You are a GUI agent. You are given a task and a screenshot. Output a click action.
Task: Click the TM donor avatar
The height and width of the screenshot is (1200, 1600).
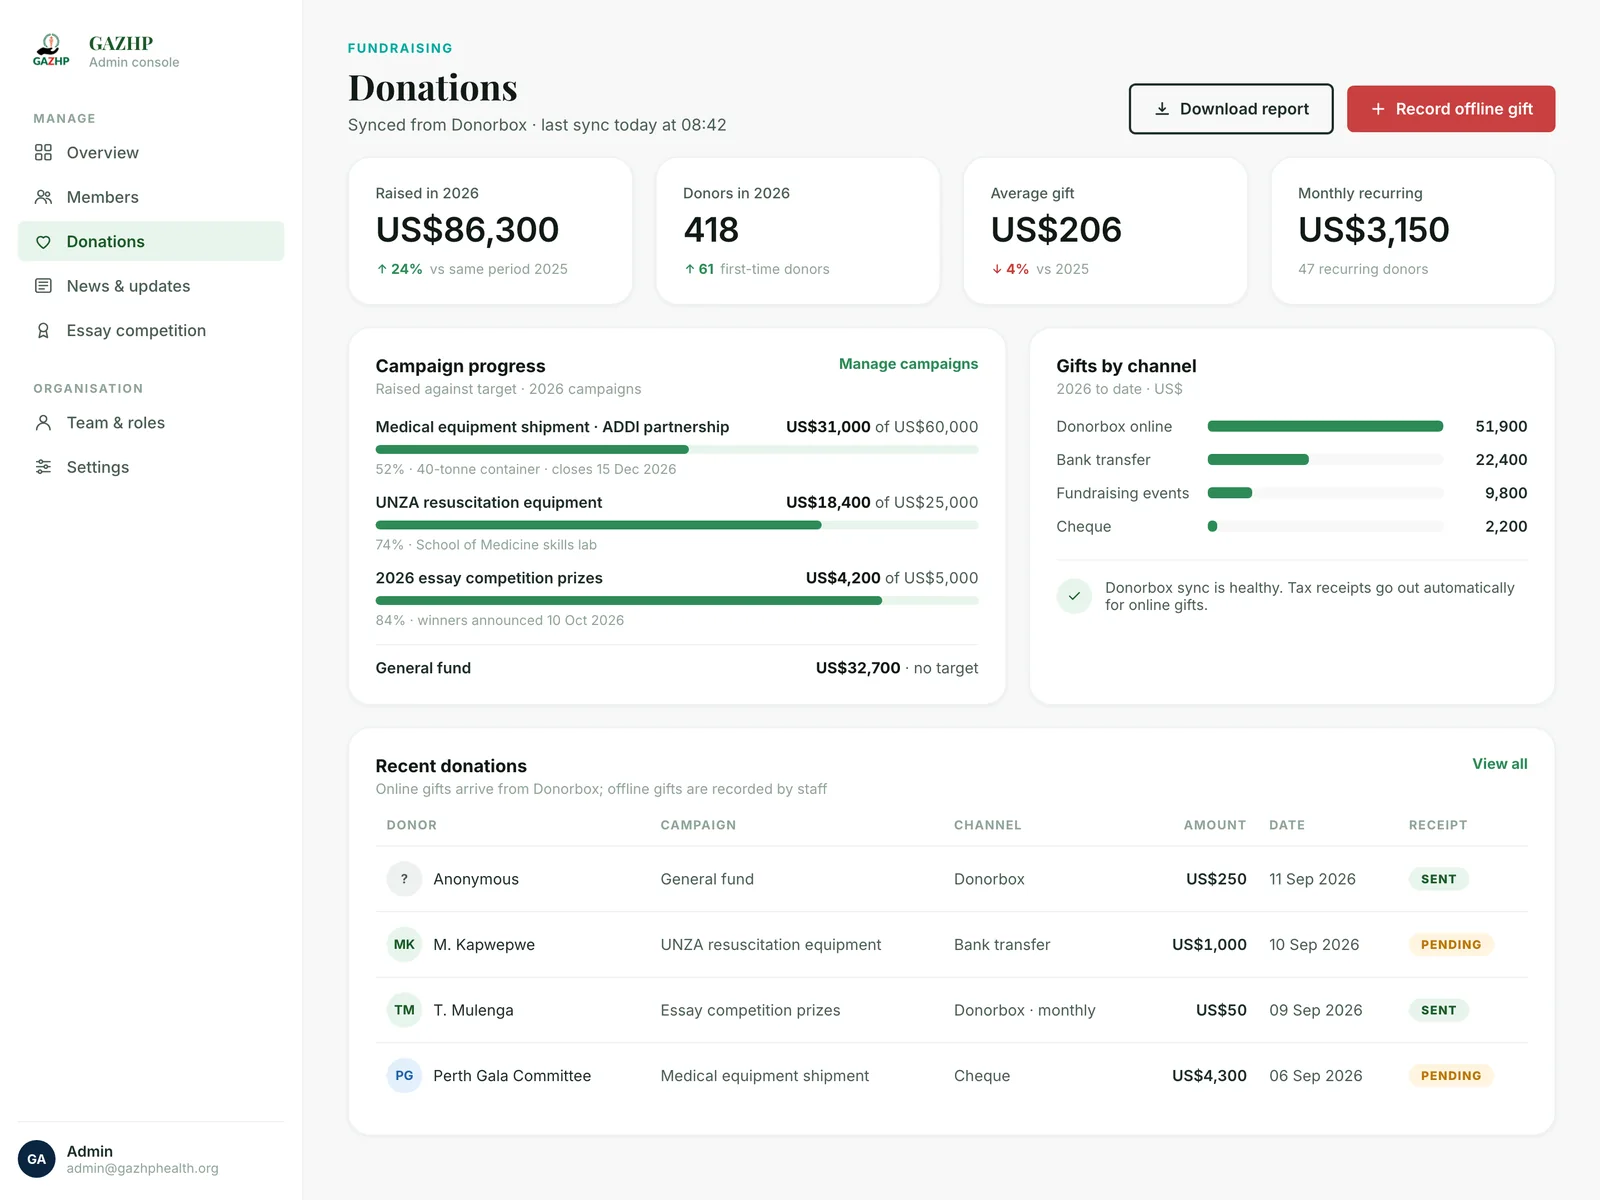click(404, 1010)
